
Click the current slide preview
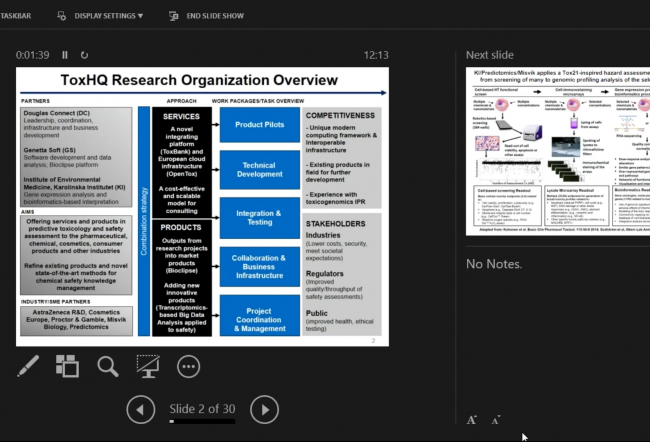(x=202, y=206)
